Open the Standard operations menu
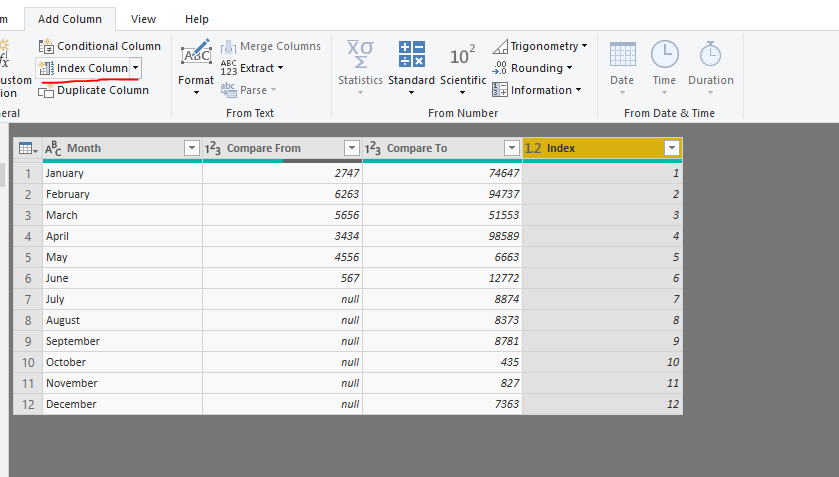The image size is (839, 477). (411, 67)
